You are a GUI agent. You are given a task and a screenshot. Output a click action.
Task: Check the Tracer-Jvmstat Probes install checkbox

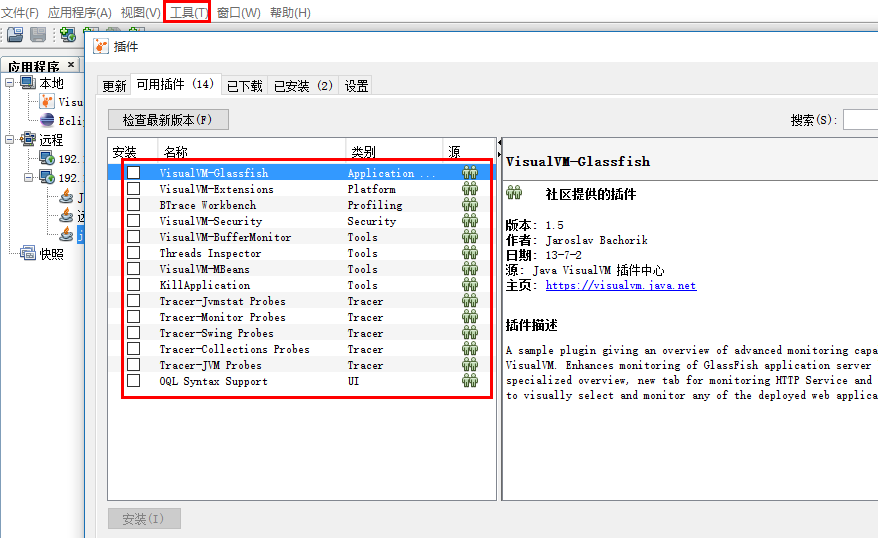point(133,301)
